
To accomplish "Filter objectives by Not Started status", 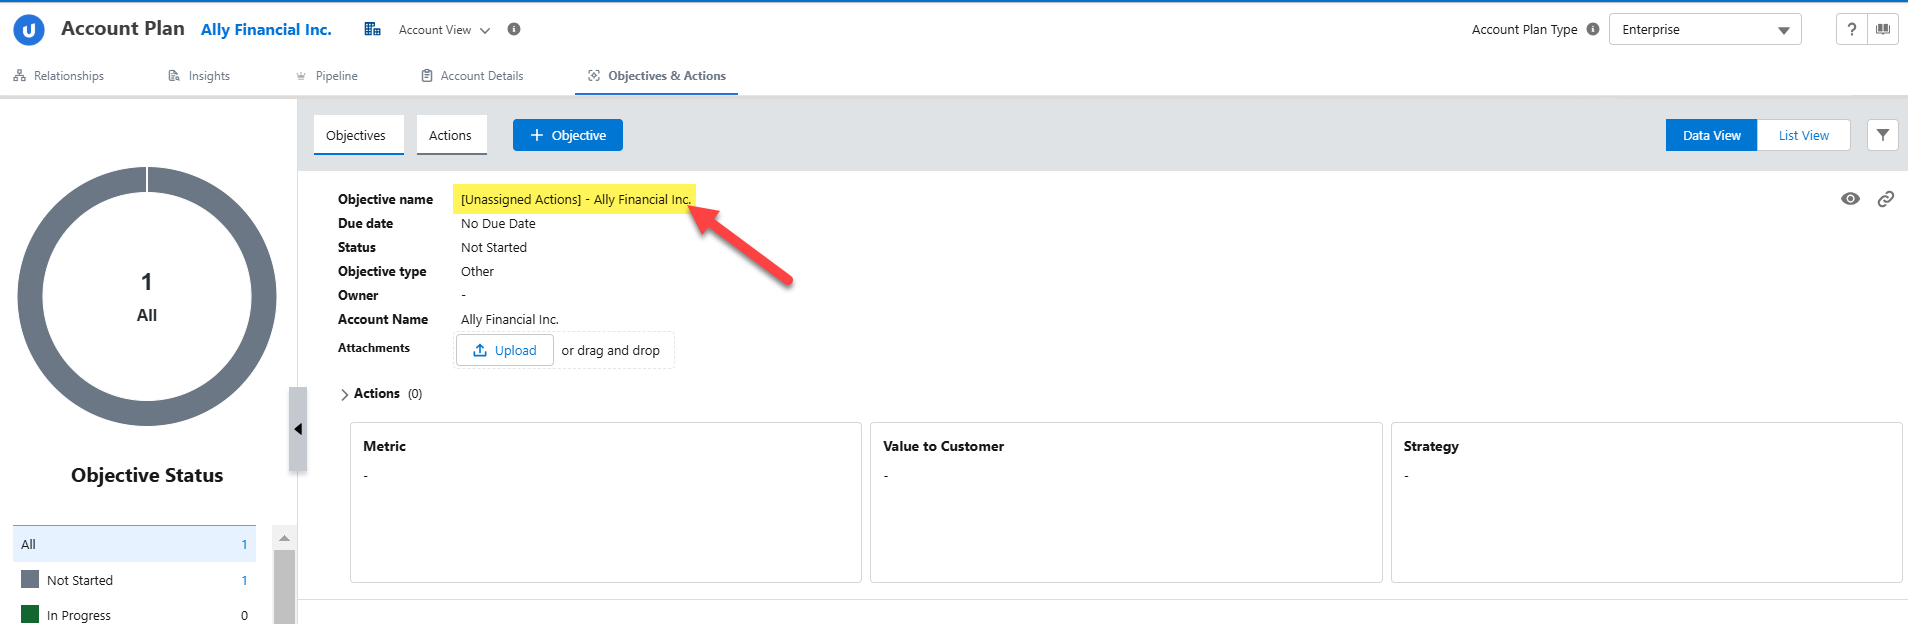I will [134, 580].
